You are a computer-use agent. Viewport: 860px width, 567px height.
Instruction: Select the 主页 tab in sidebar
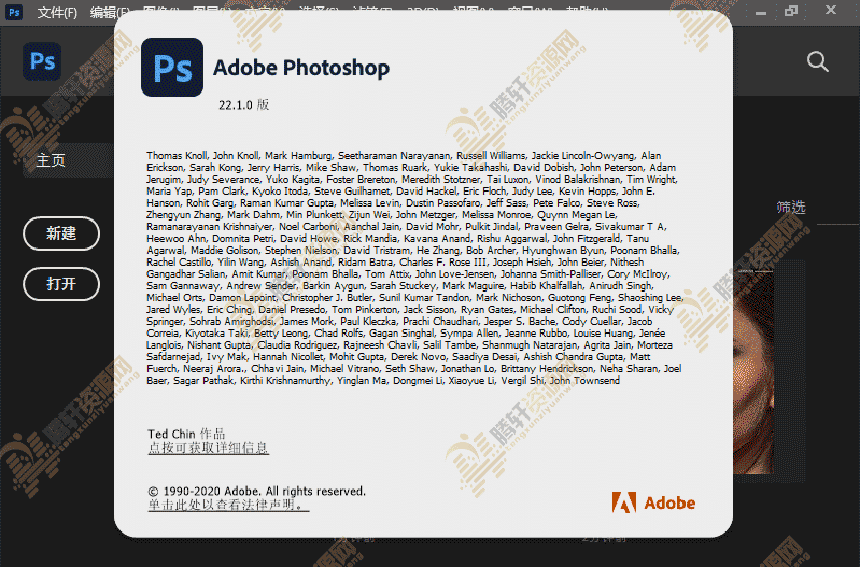[51, 160]
